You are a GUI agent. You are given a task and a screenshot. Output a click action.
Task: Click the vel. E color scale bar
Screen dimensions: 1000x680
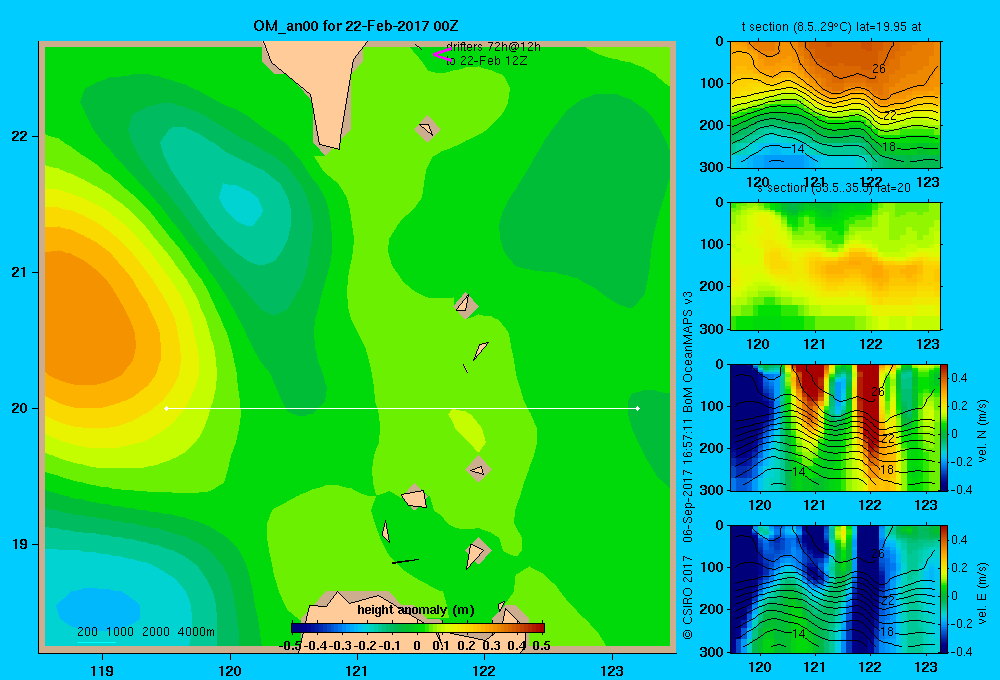945,589
